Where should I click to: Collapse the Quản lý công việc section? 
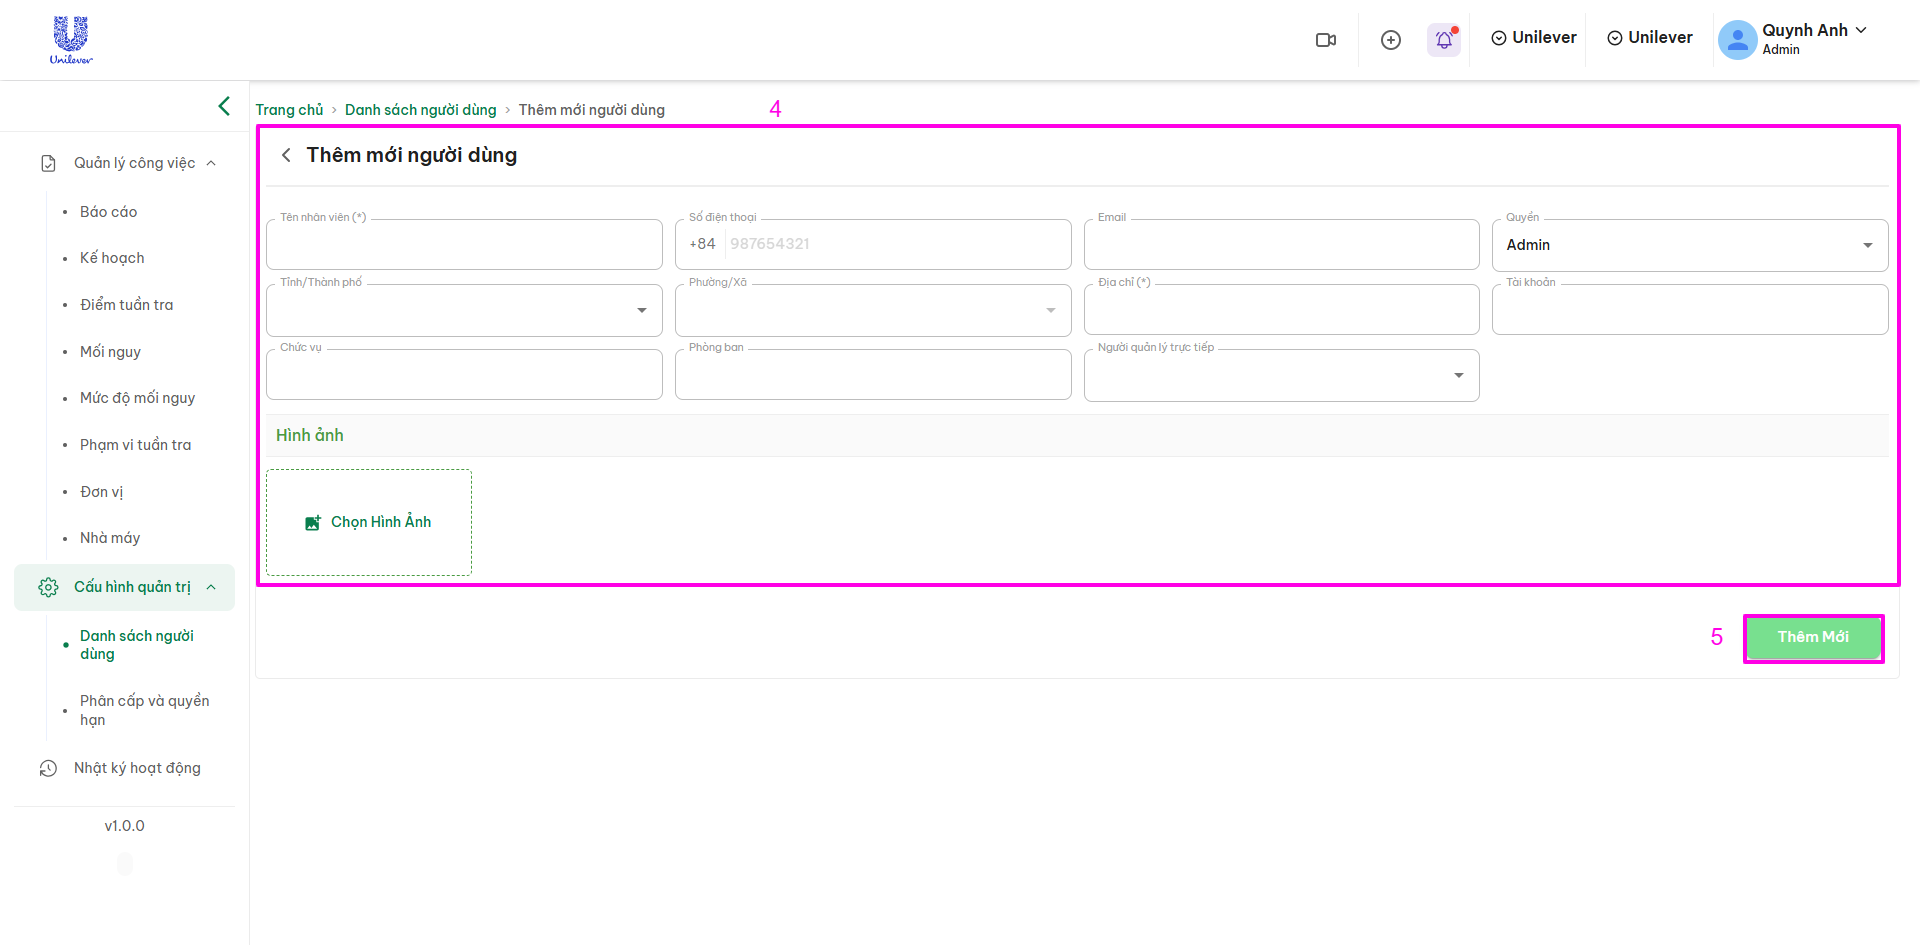[211, 163]
